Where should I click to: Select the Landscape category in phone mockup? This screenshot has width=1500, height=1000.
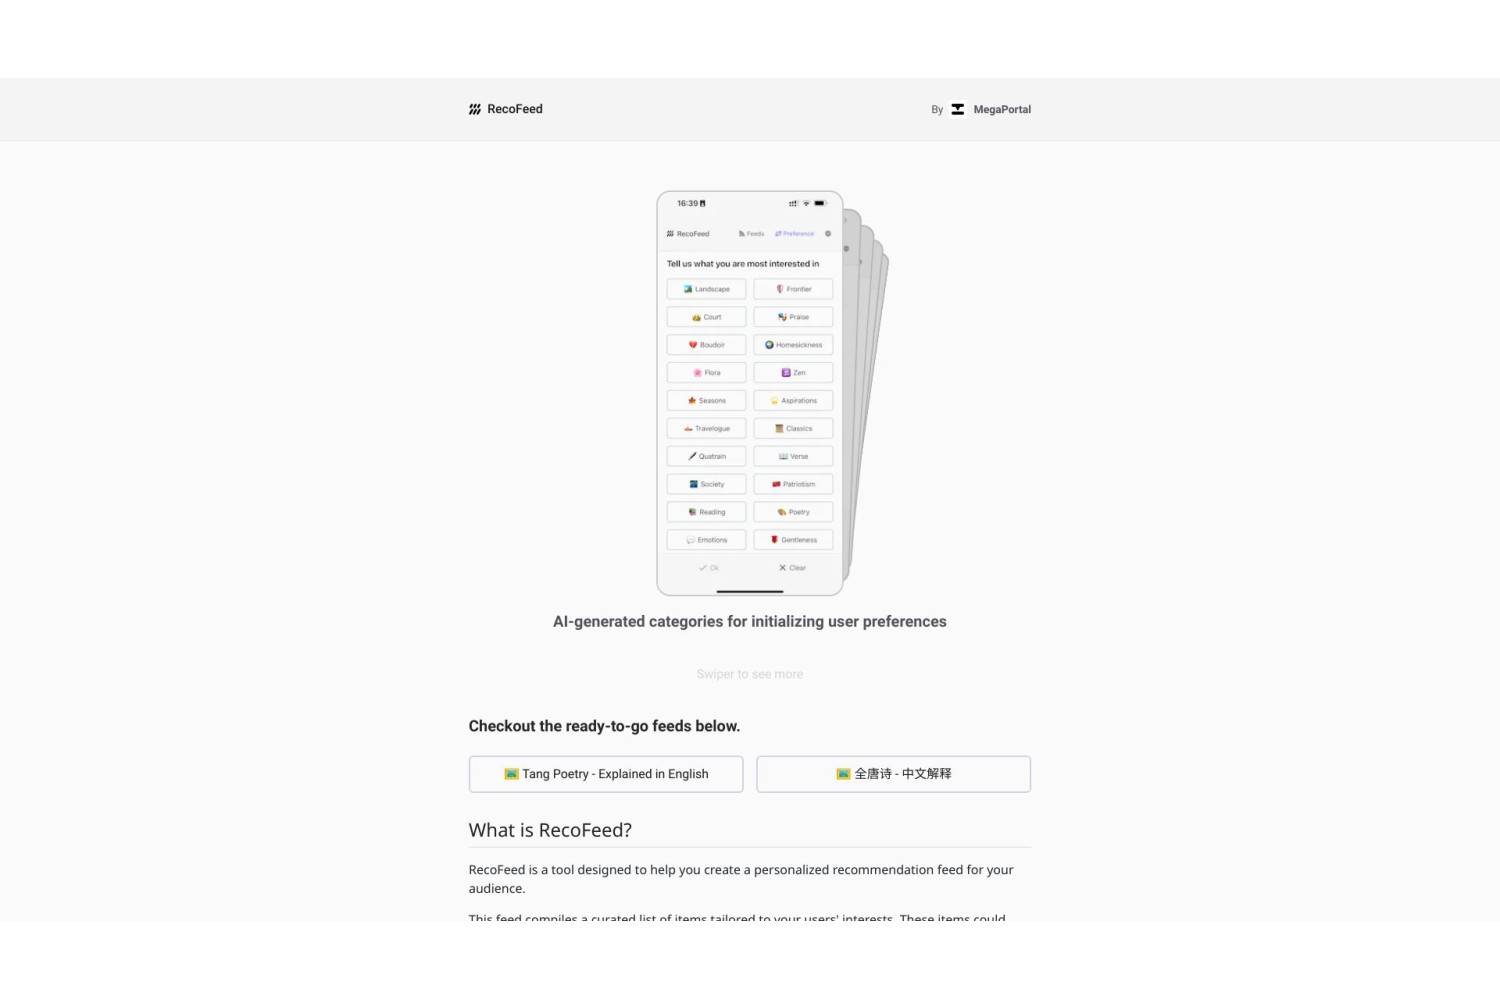pos(706,289)
